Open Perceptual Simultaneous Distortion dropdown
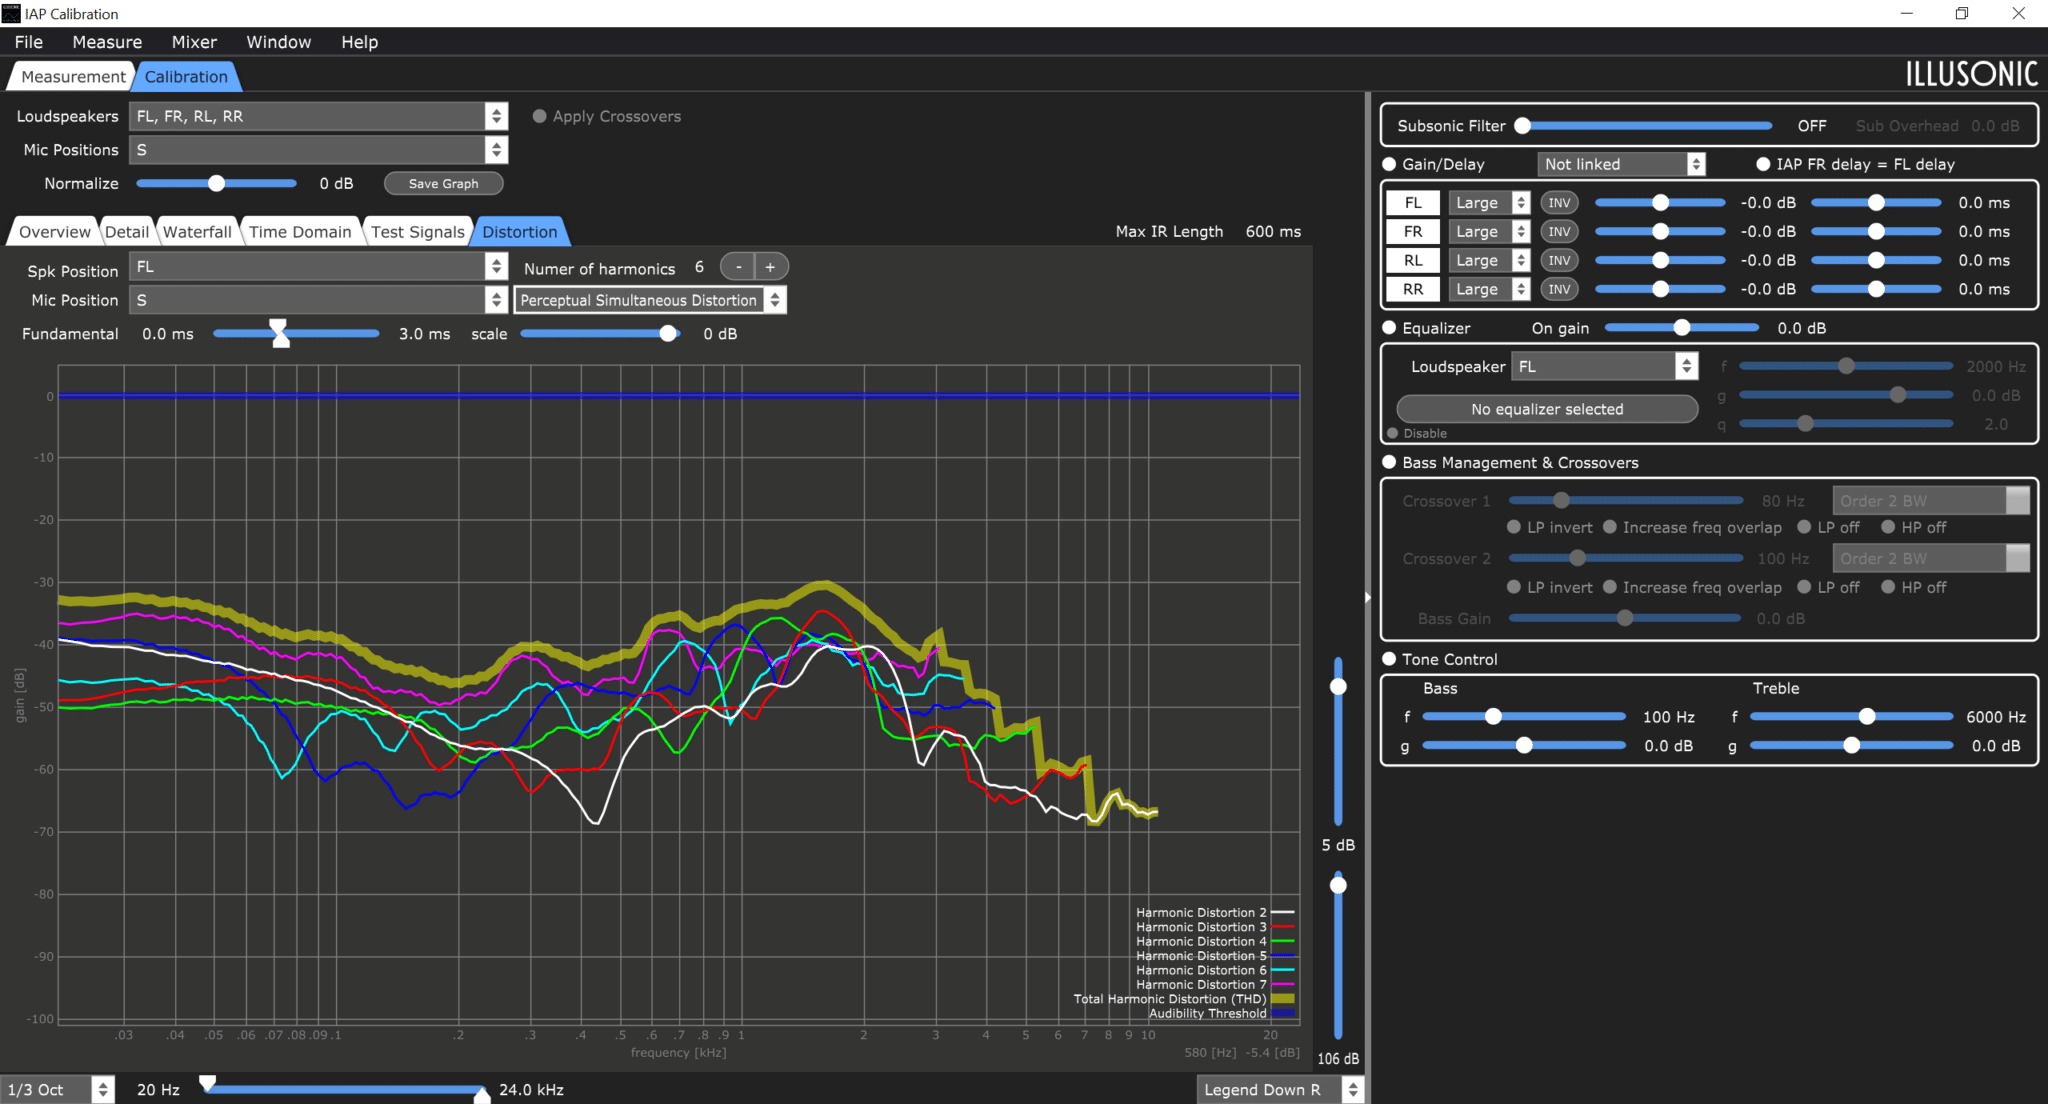This screenshot has width=2048, height=1104. tap(650, 300)
